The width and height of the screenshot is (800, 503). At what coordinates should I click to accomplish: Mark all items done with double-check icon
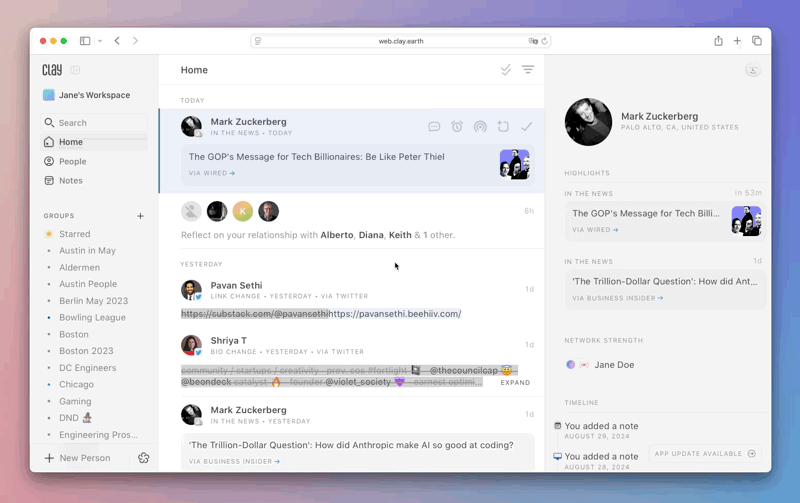pos(506,70)
